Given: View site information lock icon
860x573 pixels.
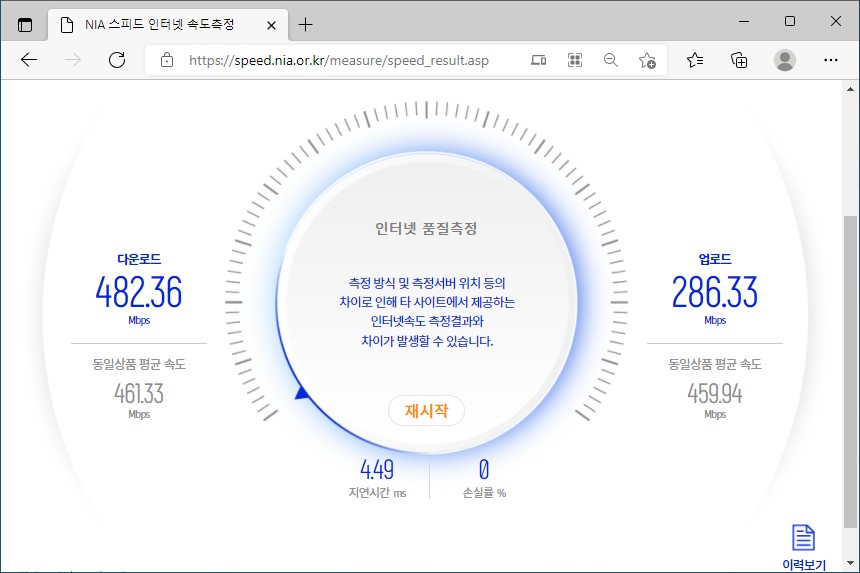Looking at the screenshot, I should pyautogui.click(x=167, y=60).
